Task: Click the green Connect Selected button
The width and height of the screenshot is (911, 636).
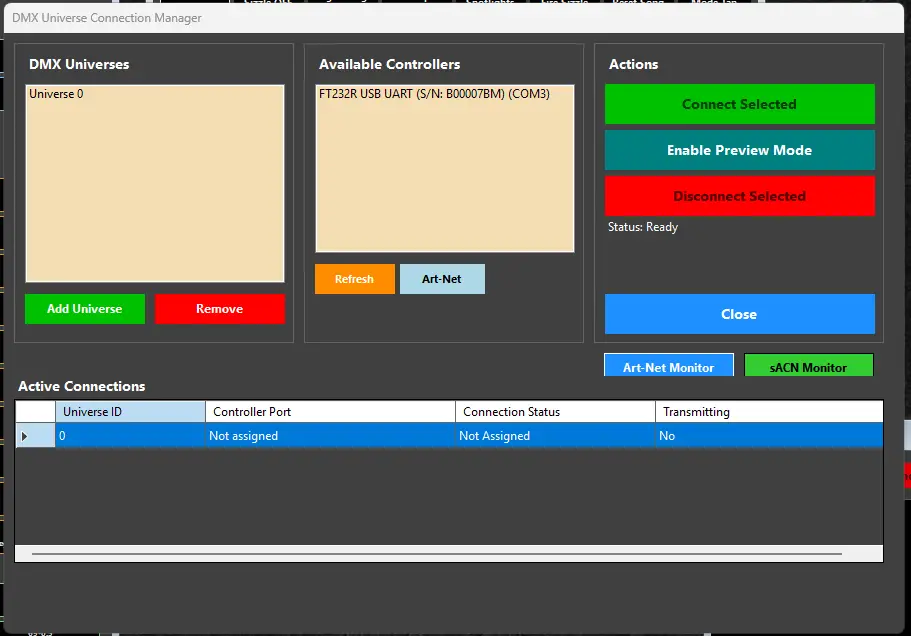Action: click(739, 104)
